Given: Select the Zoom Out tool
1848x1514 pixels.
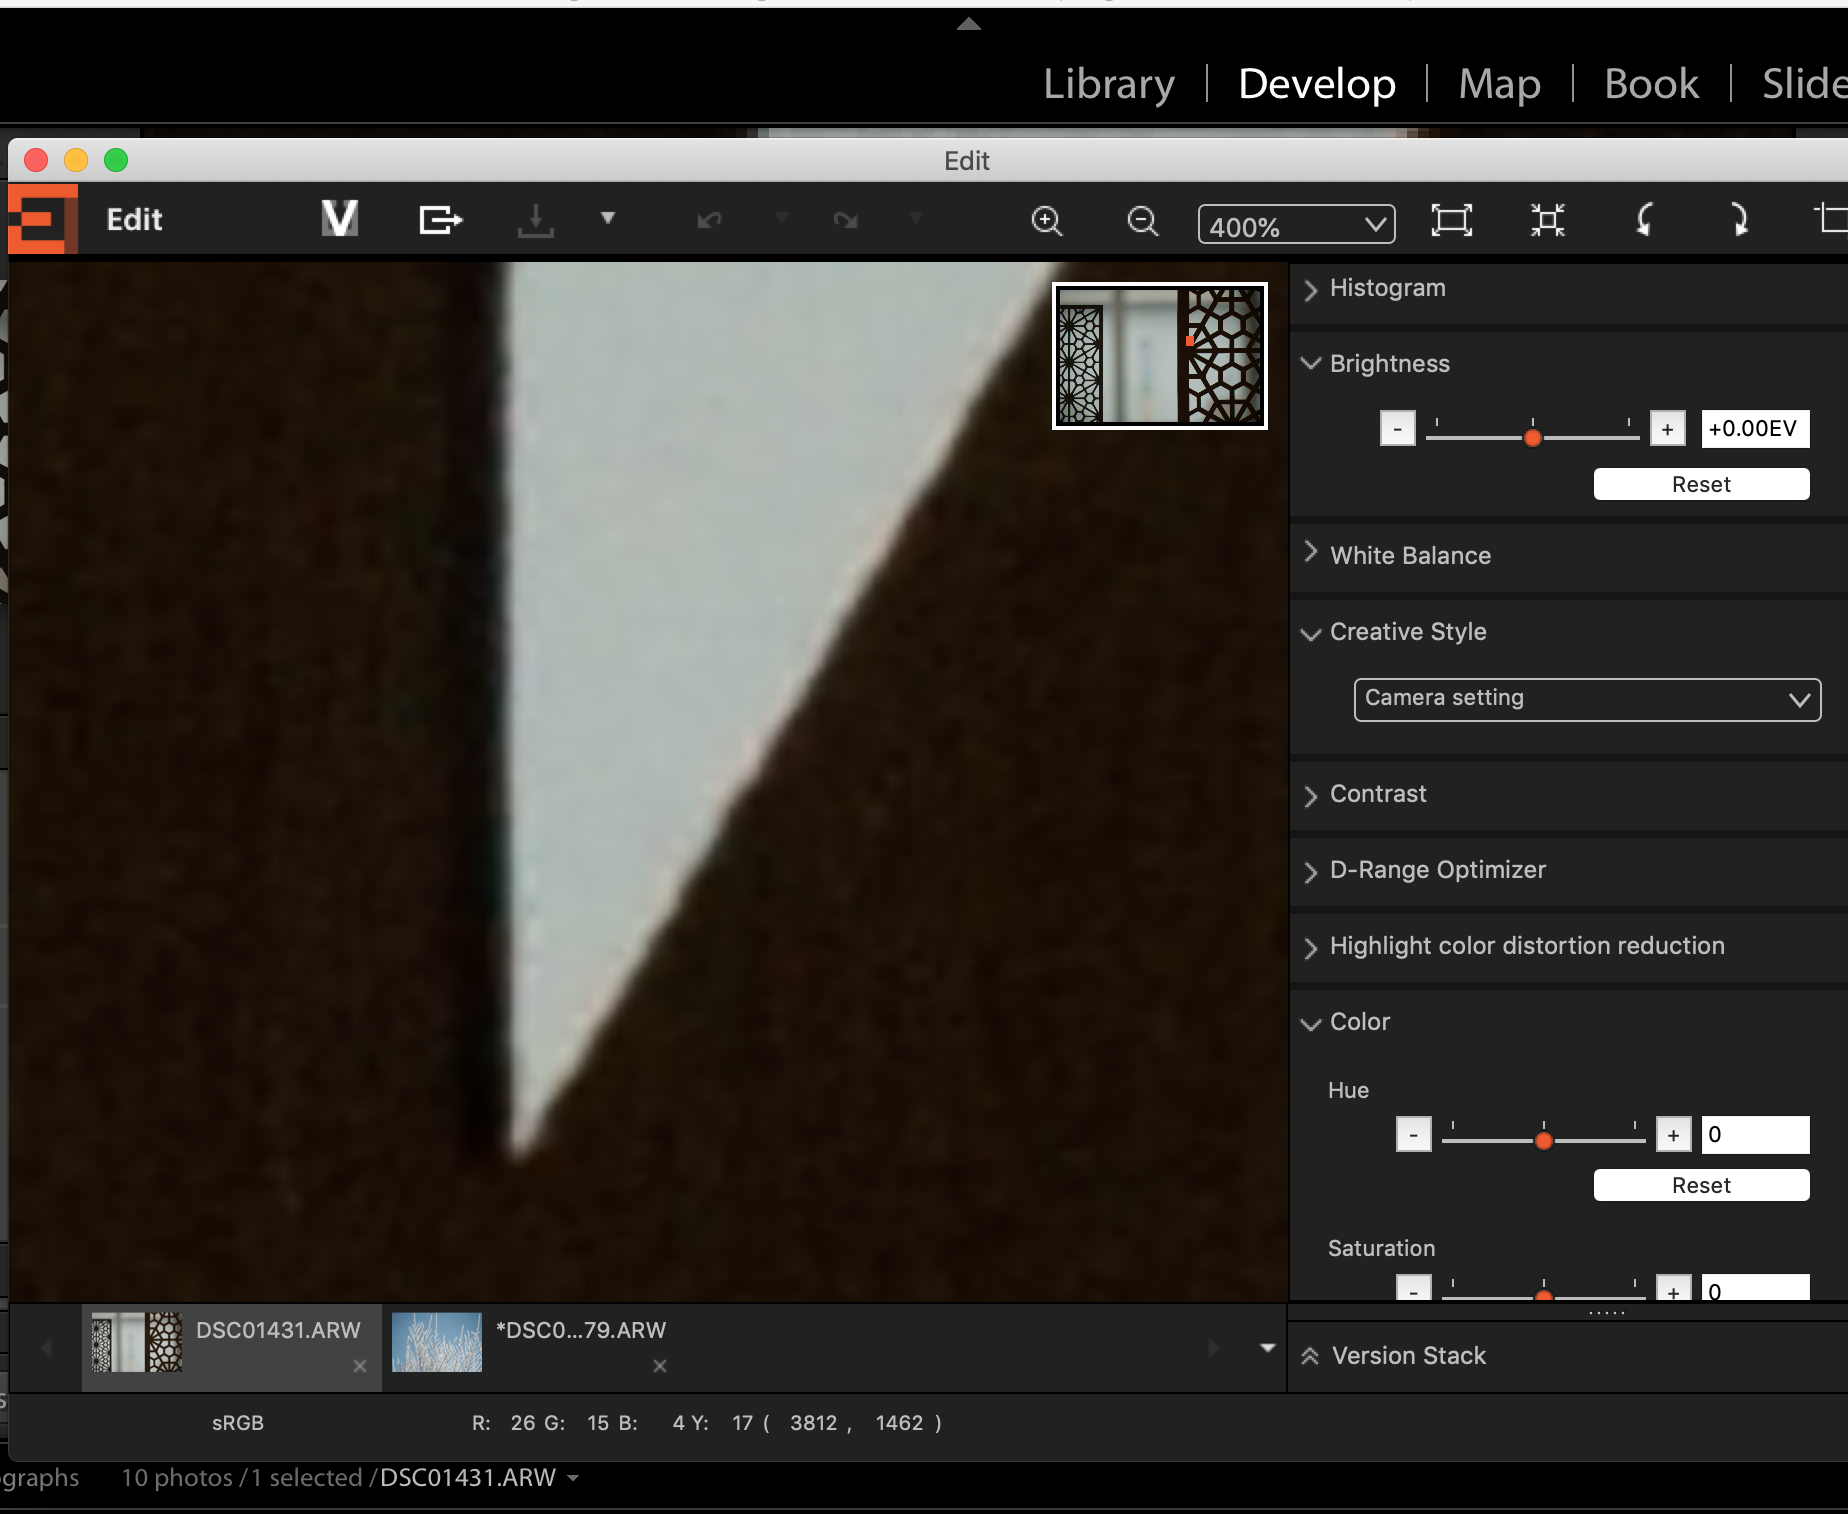Looking at the screenshot, I should 1142,221.
